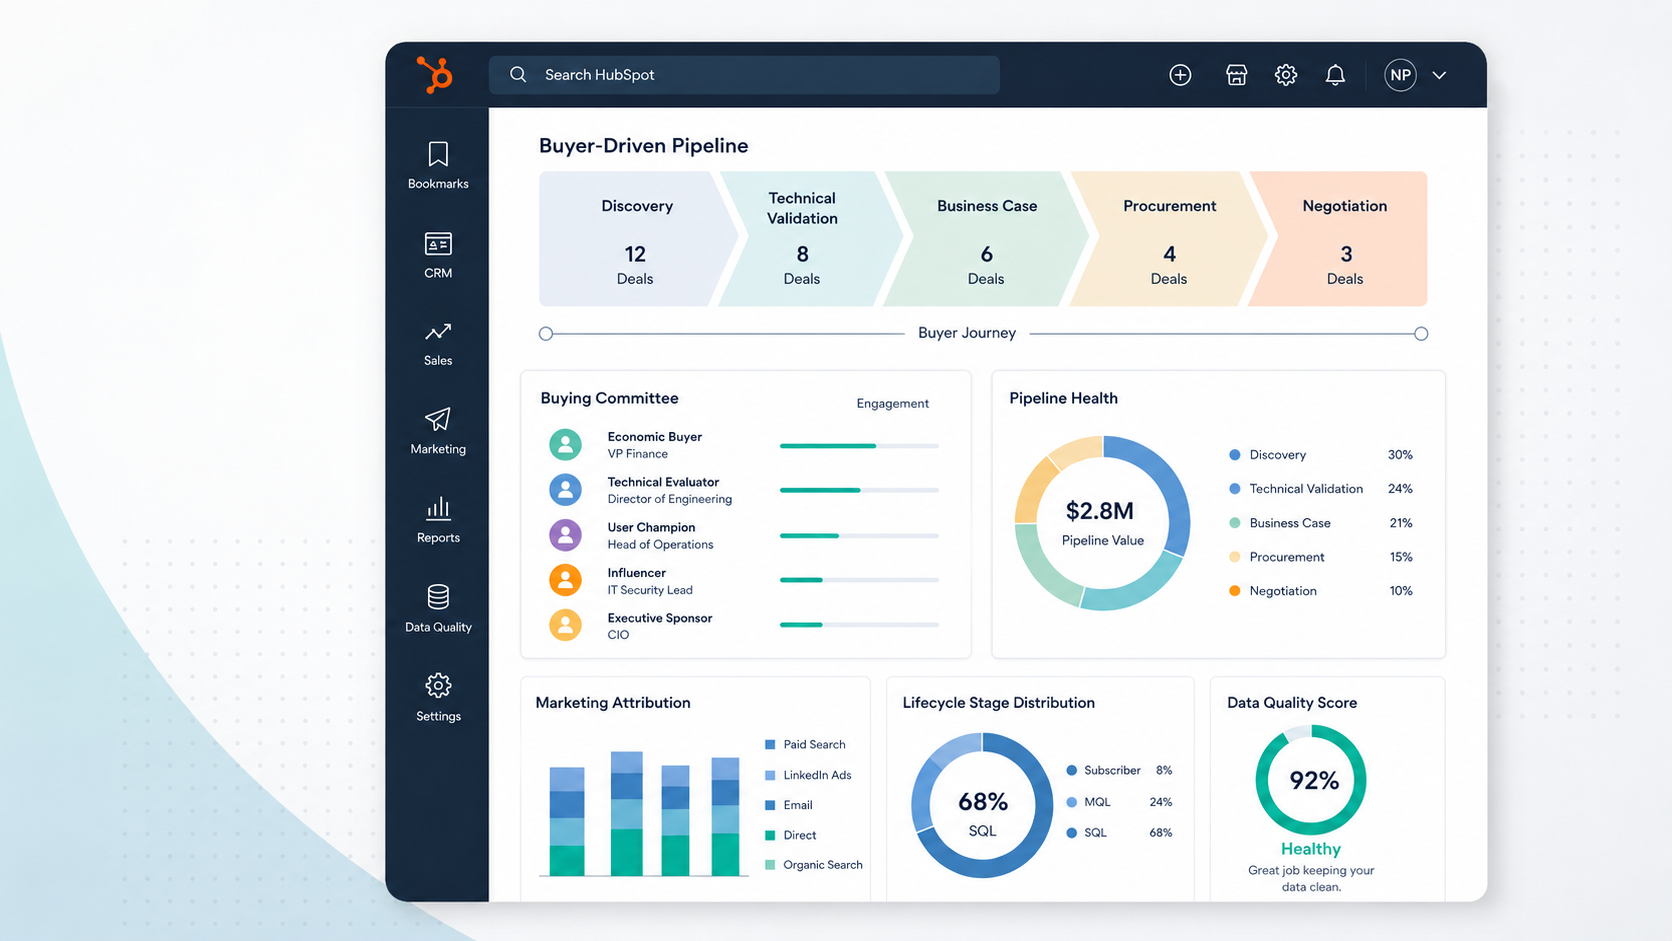Click the Executive Sponsor engagement bar
The image size is (1672, 941).
point(859,625)
